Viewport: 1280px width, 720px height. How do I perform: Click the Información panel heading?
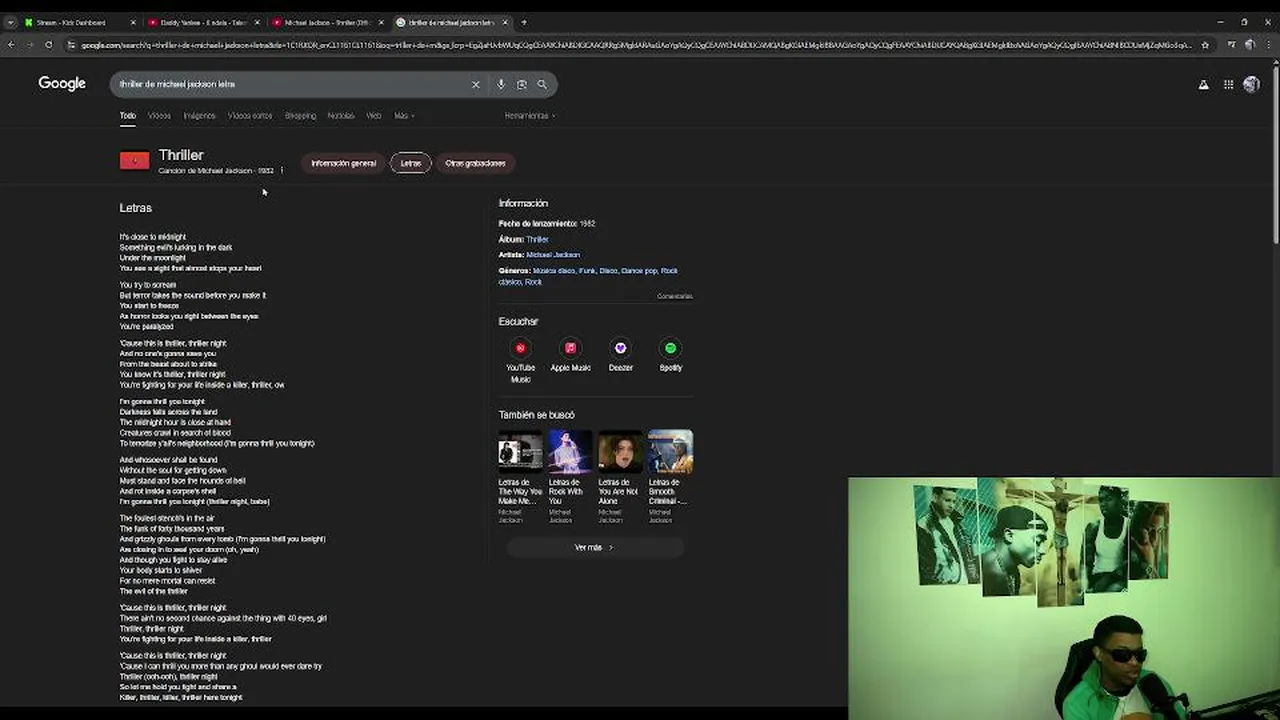(523, 203)
